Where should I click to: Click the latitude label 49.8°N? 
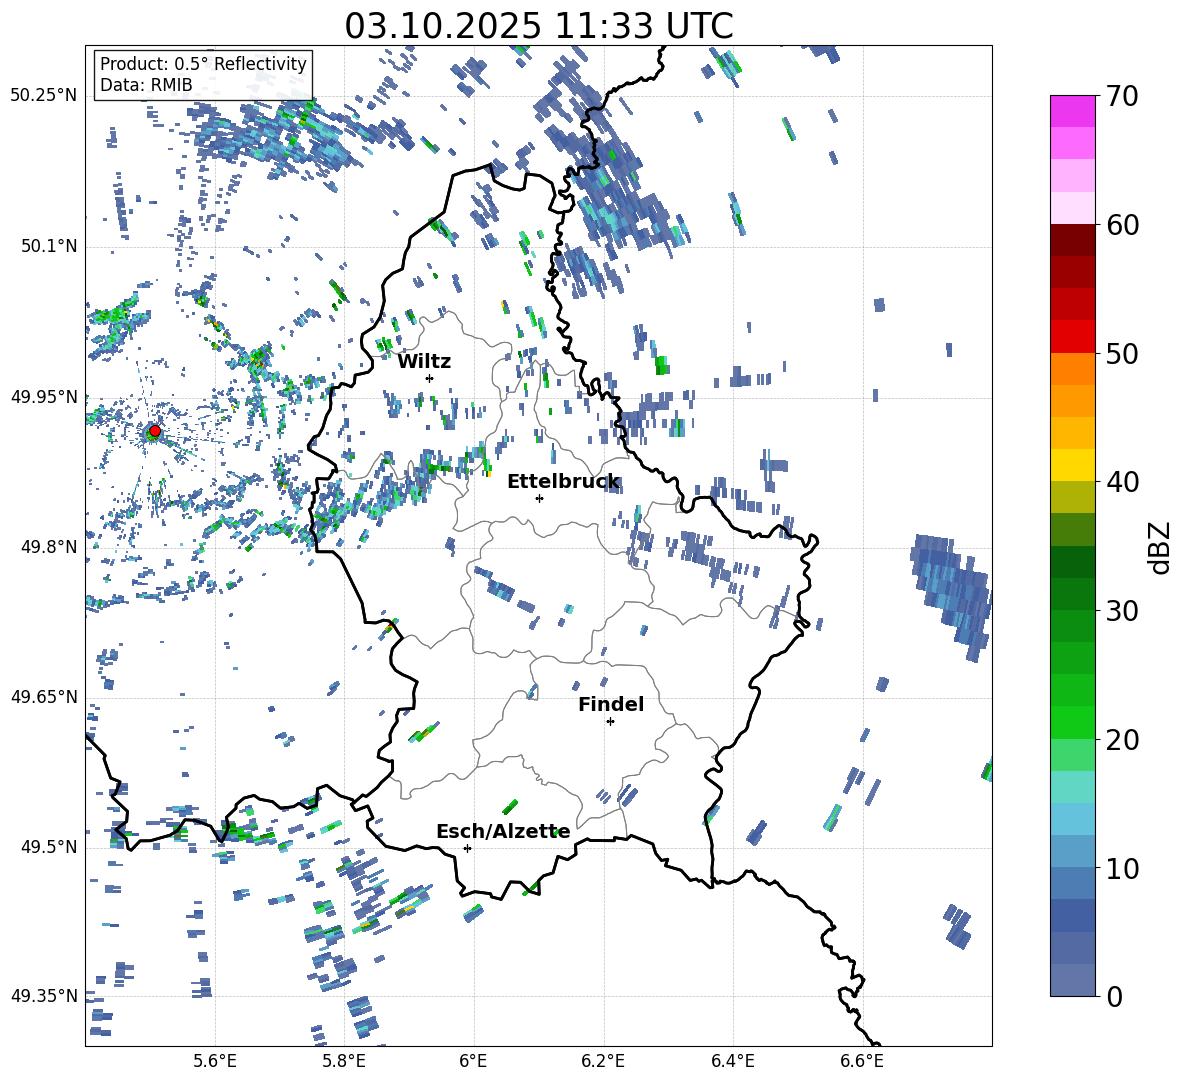pos(49,547)
